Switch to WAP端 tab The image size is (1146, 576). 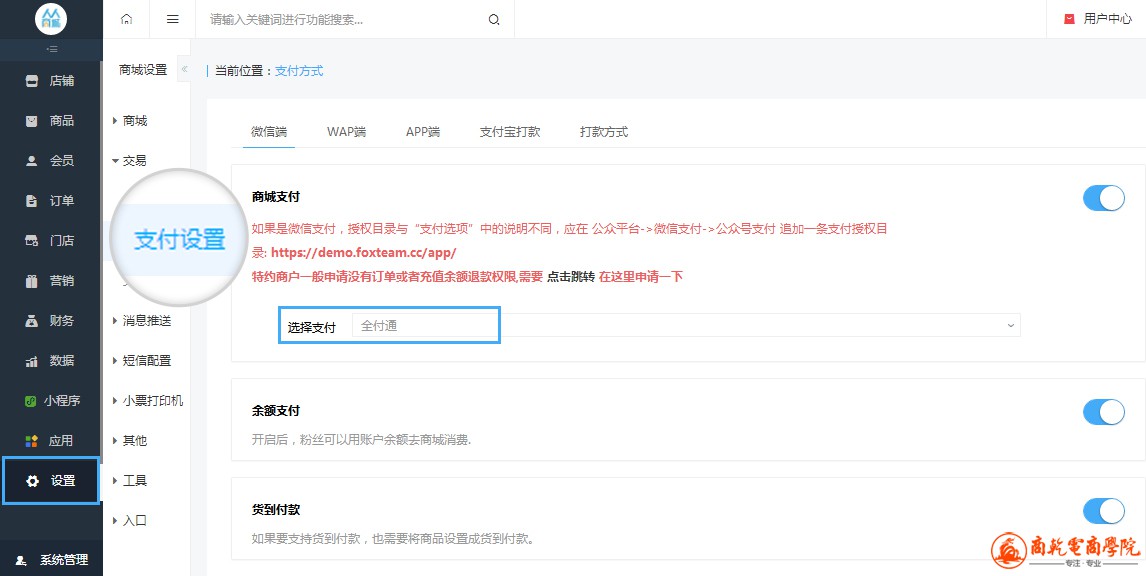pos(346,132)
